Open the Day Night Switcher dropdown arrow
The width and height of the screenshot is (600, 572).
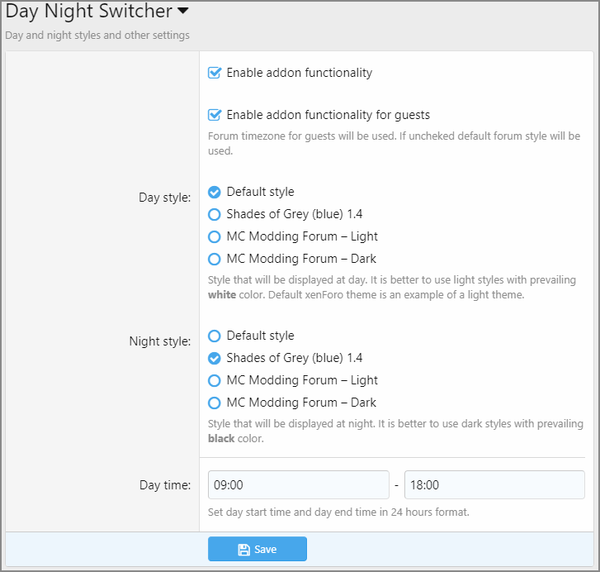coord(183,11)
